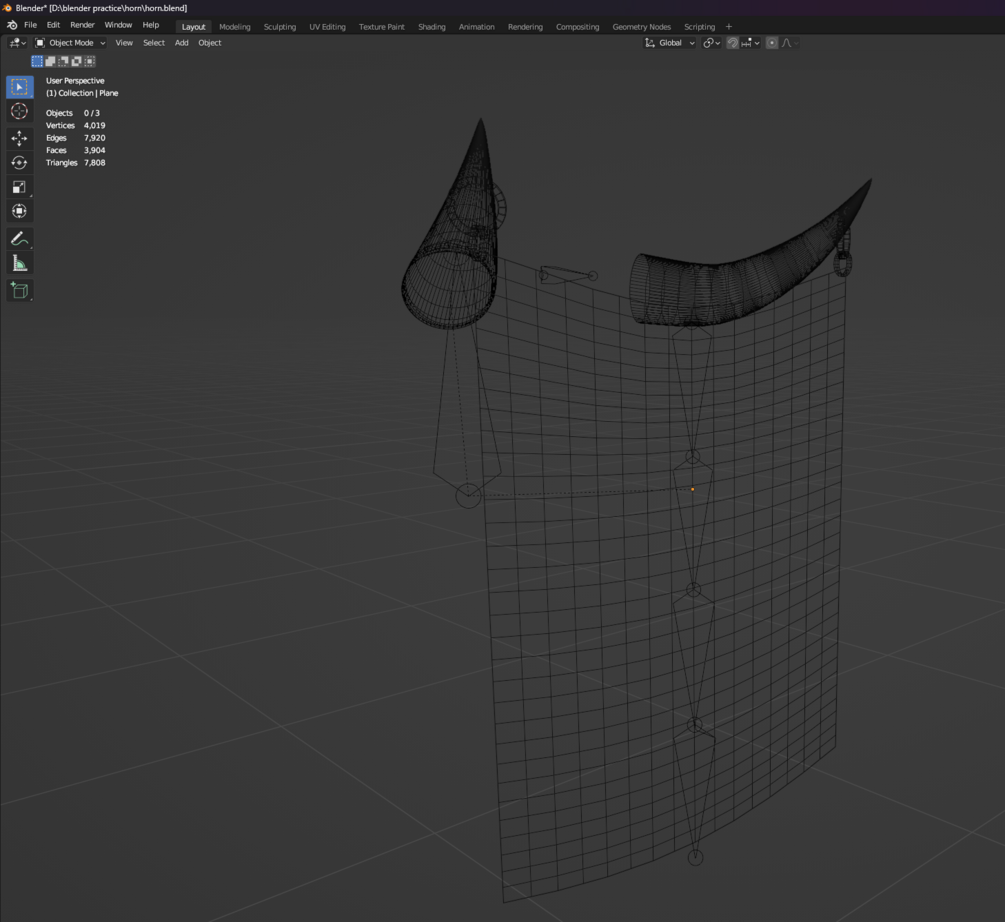Select the Annotate tool

pos(19,239)
